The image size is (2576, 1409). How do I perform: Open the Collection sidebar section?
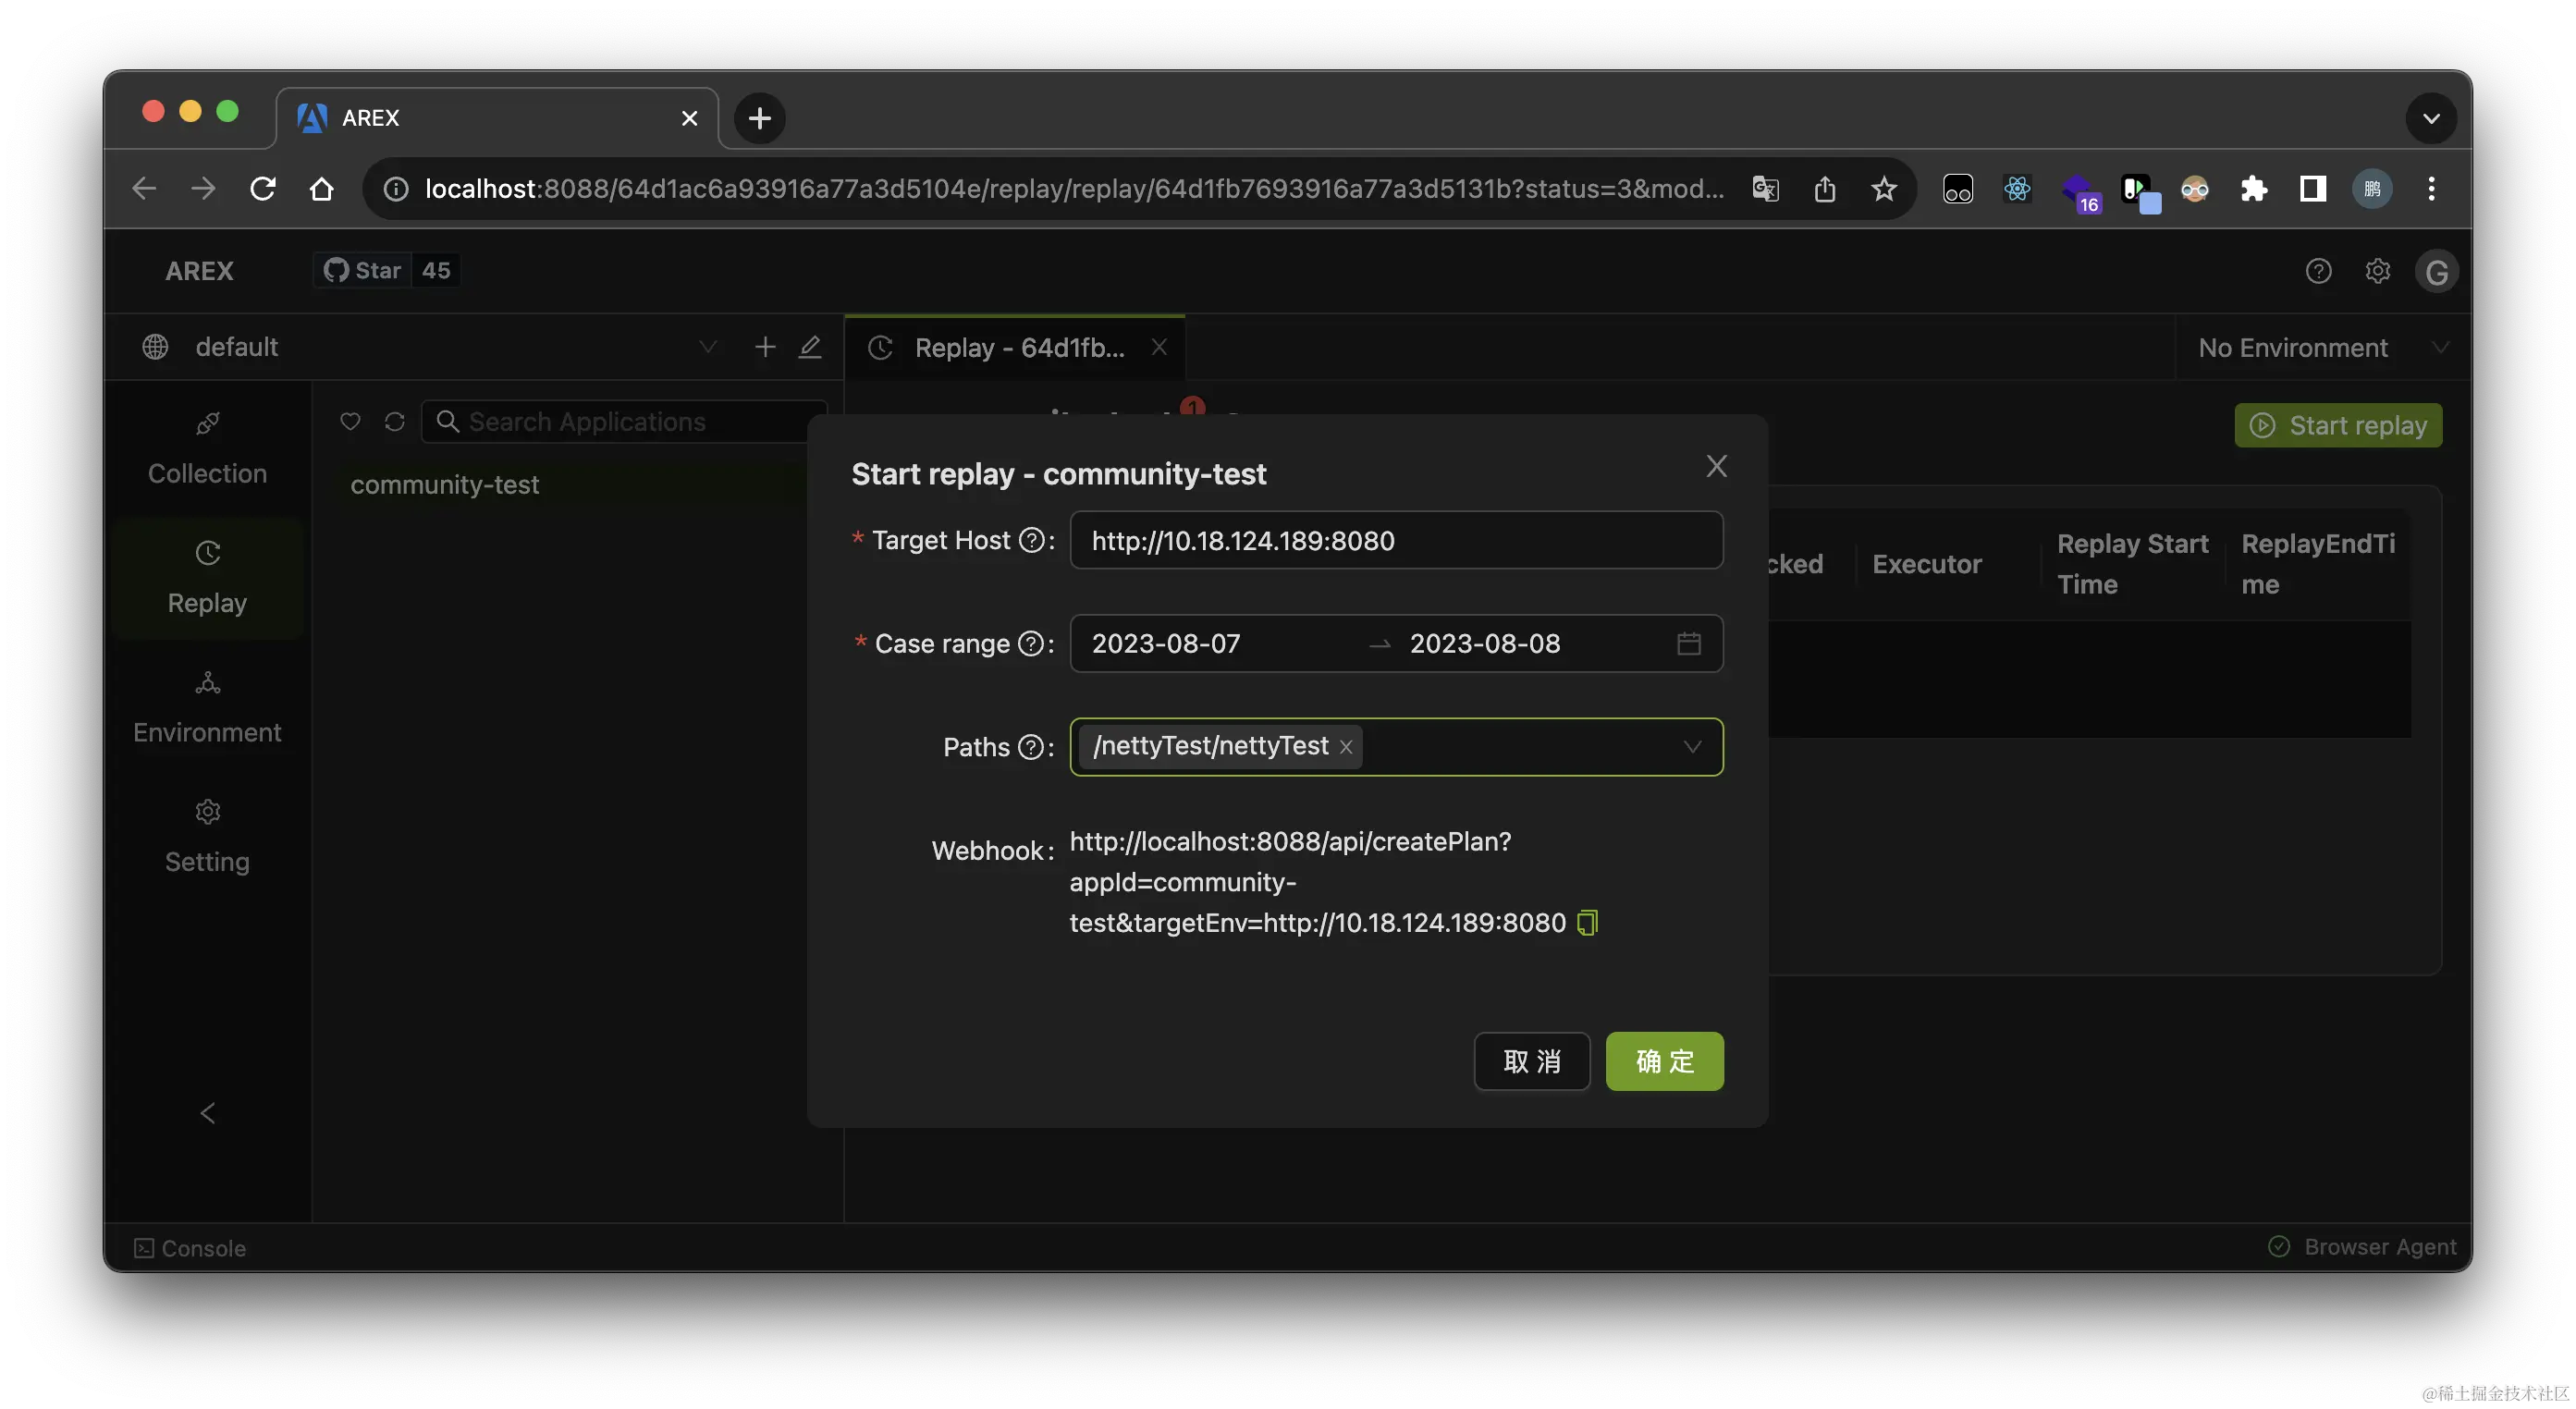(207, 449)
